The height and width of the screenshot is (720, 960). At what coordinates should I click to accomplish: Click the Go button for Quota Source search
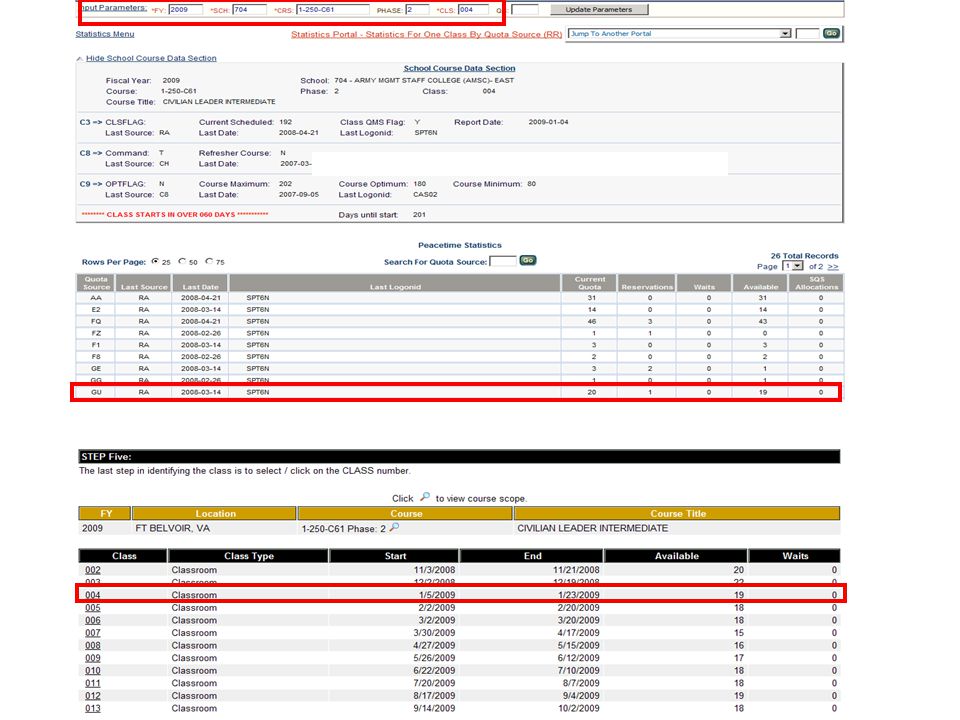528,260
